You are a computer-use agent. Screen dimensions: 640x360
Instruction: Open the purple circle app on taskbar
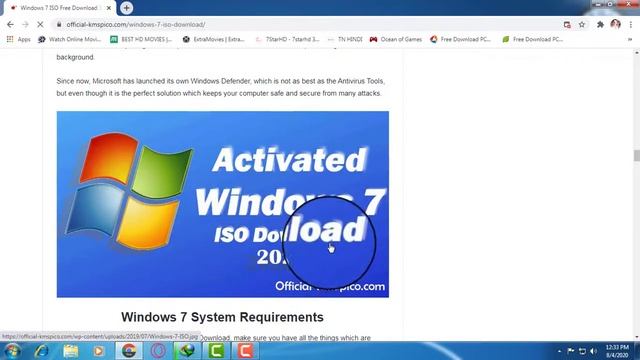point(158,351)
